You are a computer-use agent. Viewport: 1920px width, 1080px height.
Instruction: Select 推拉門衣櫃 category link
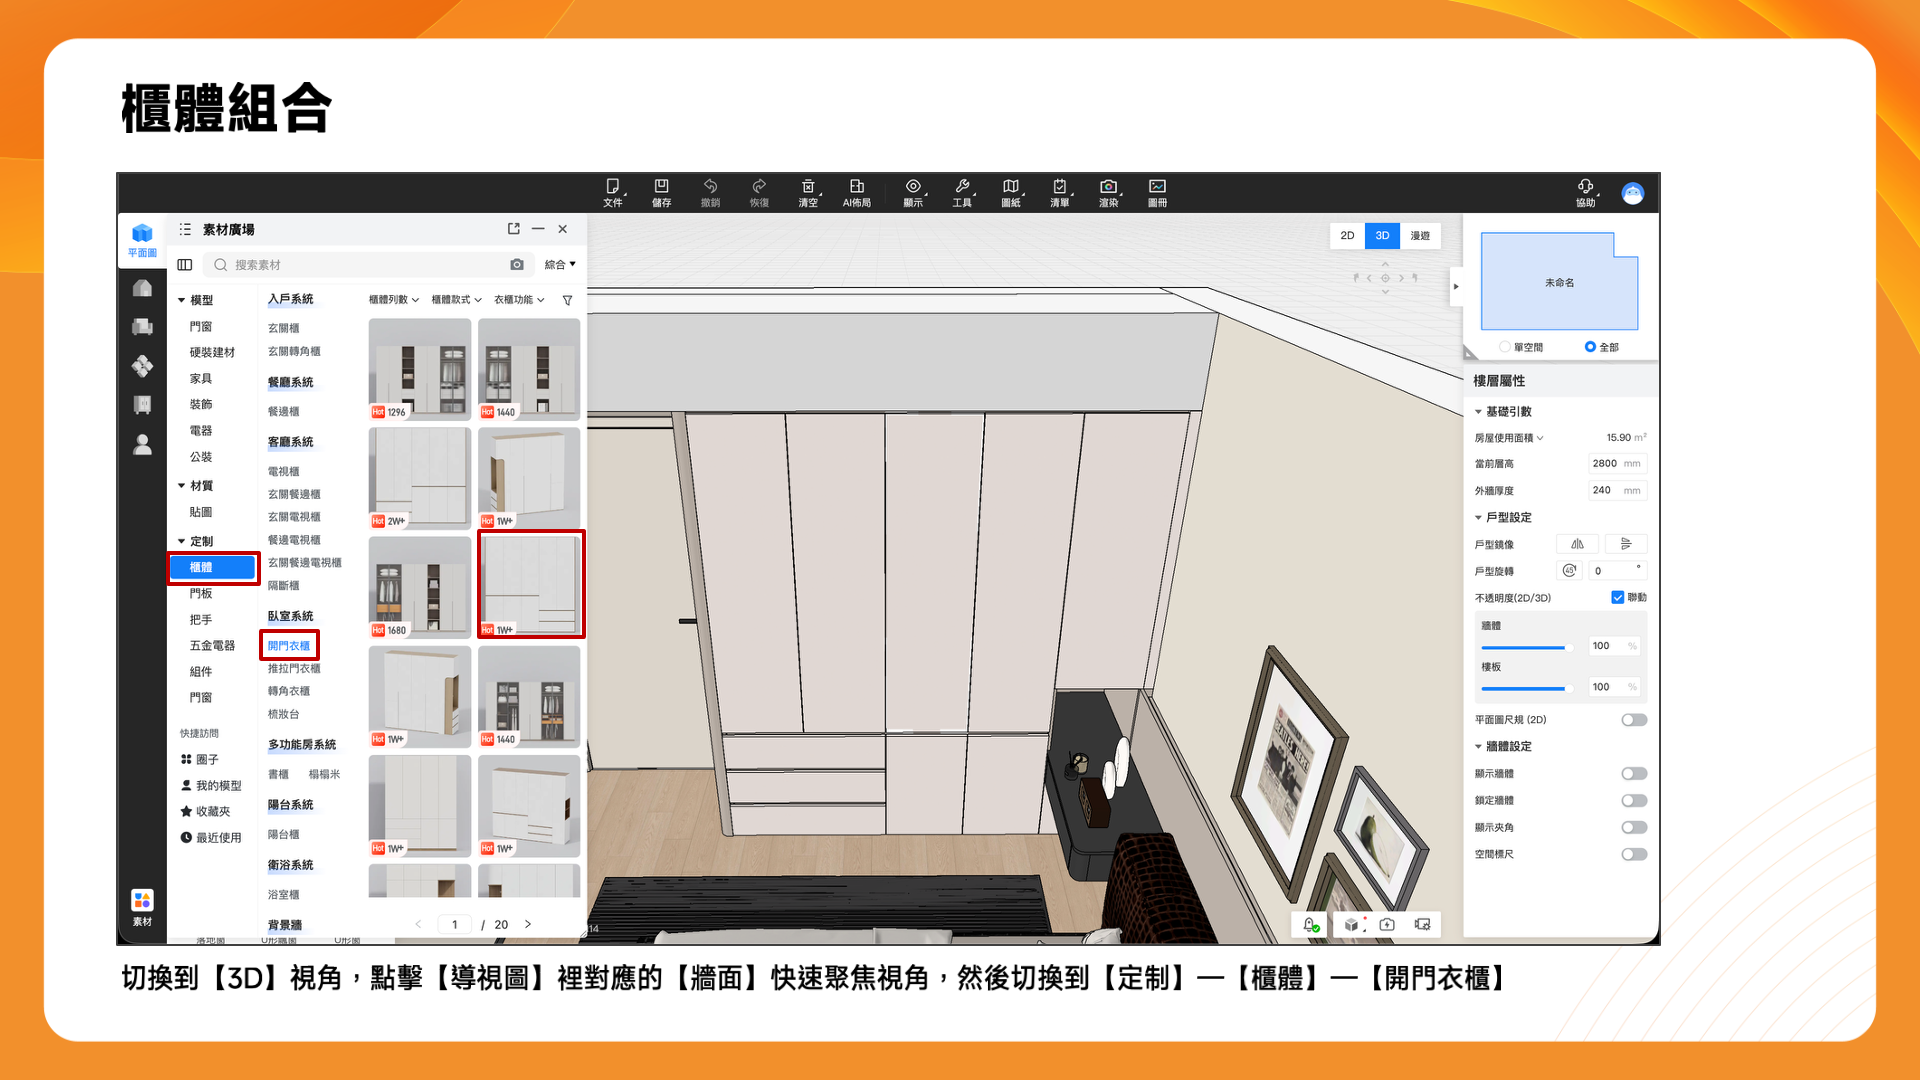tap(294, 668)
